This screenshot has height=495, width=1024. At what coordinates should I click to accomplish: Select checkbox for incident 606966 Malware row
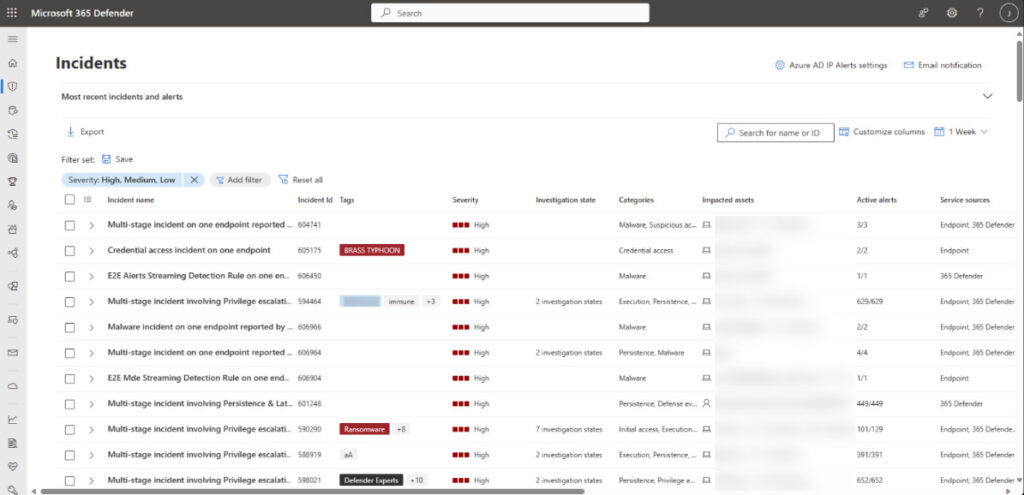tap(69, 327)
